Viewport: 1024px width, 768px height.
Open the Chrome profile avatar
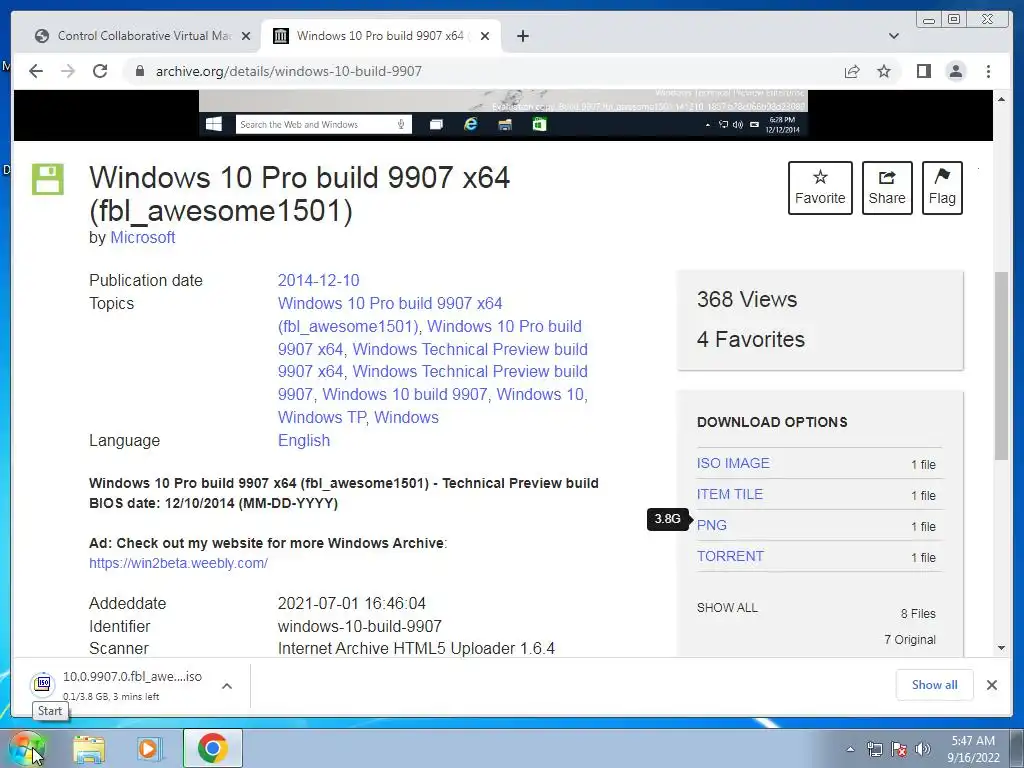pyautogui.click(x=955, y=71)
